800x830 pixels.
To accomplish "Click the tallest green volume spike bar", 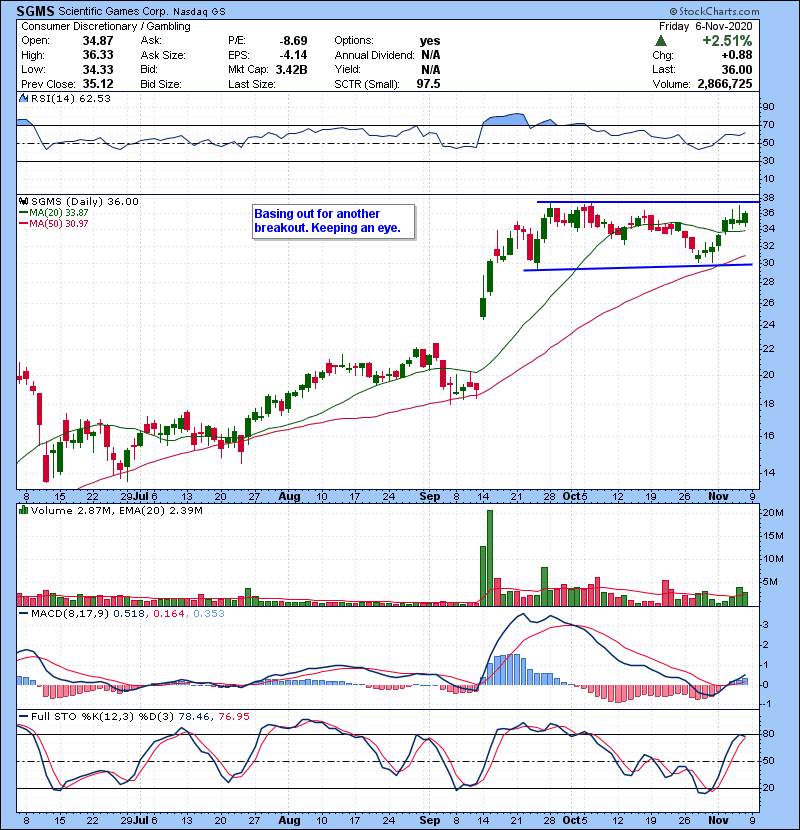I will pos(490,558).
